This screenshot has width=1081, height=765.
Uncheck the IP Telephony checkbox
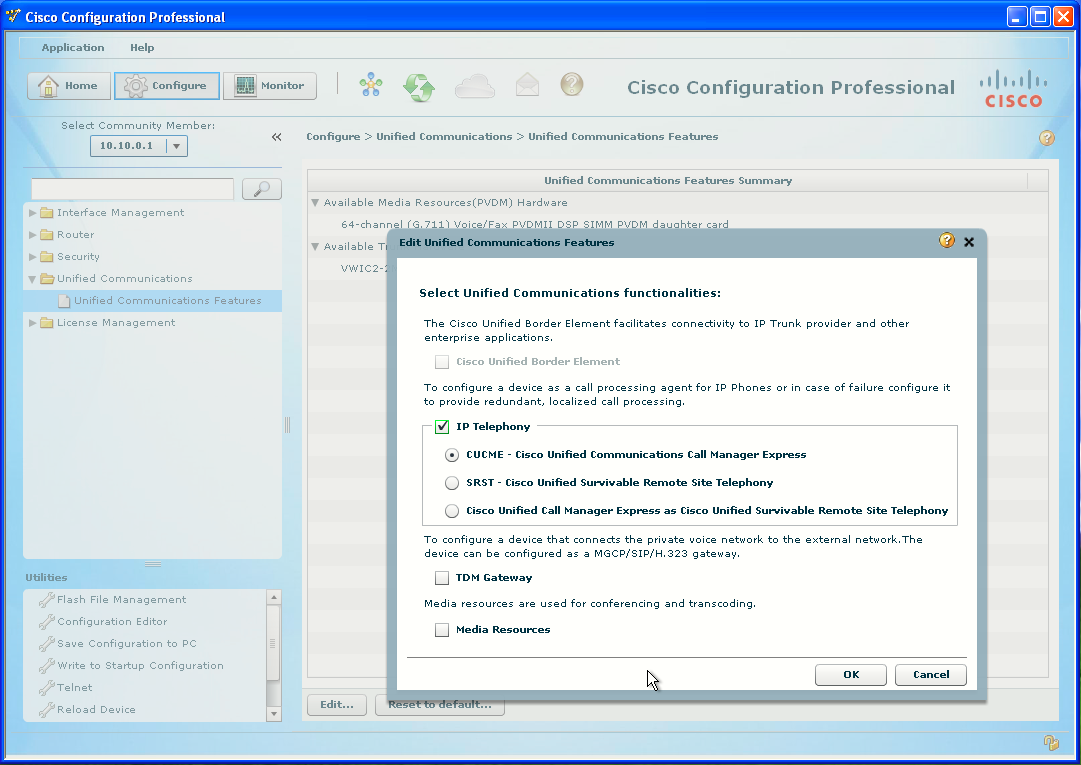442,427
